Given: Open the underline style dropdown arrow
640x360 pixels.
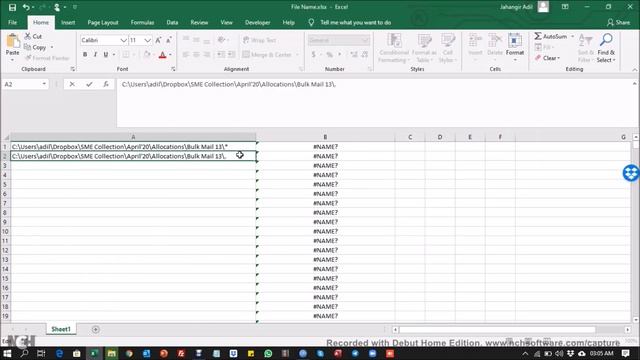Looking at the screenshot, I should pyautogui.click(x=114, y=54).
